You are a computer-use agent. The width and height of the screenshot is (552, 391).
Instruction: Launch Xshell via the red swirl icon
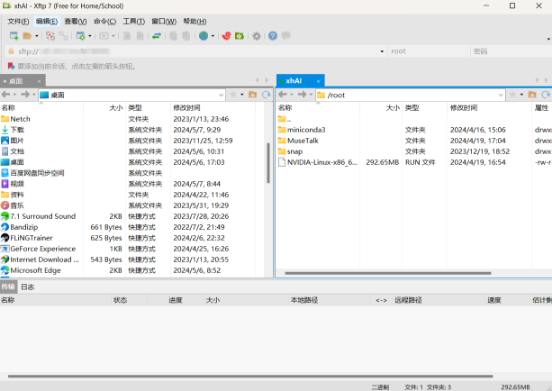point(226,36)
